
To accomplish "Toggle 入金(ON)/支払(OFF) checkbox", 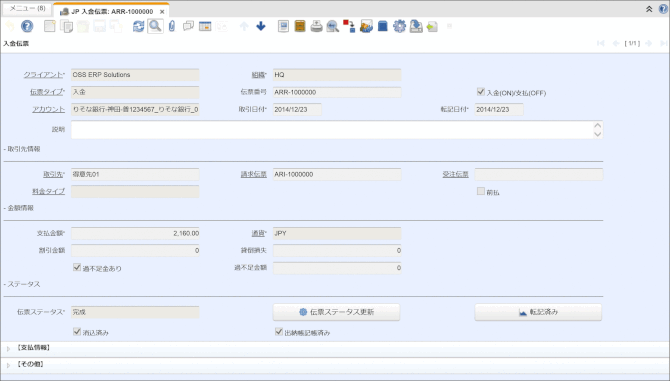I will [481, 91].
